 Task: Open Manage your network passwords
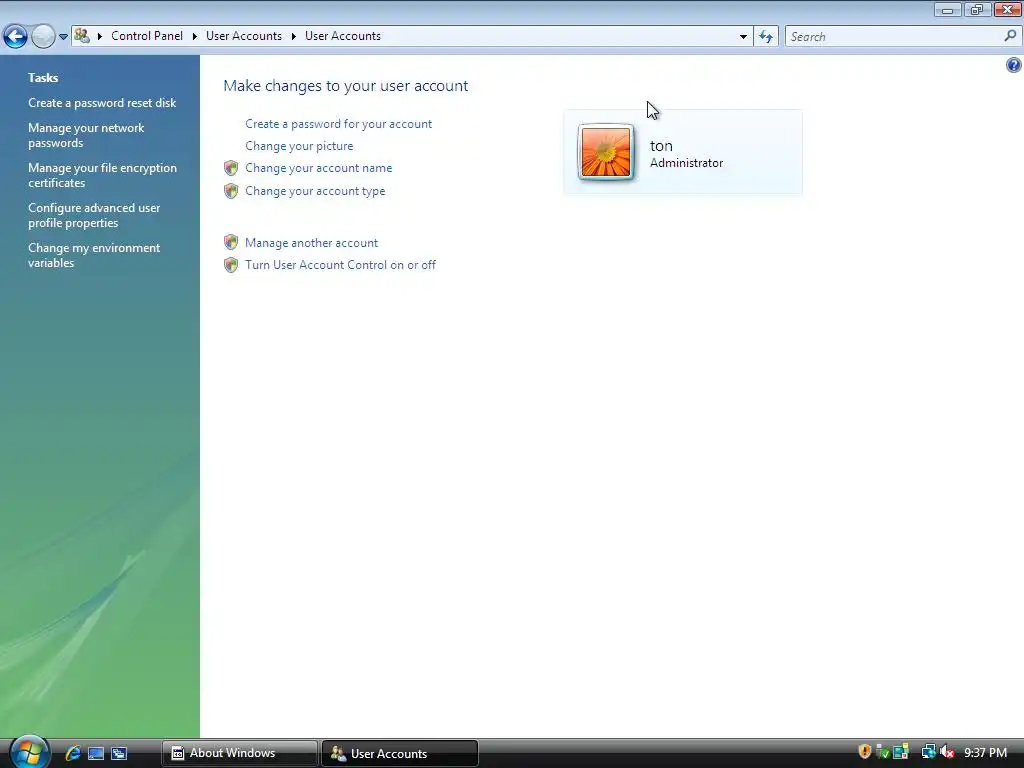pyautogui.click(x=86, y=135)
